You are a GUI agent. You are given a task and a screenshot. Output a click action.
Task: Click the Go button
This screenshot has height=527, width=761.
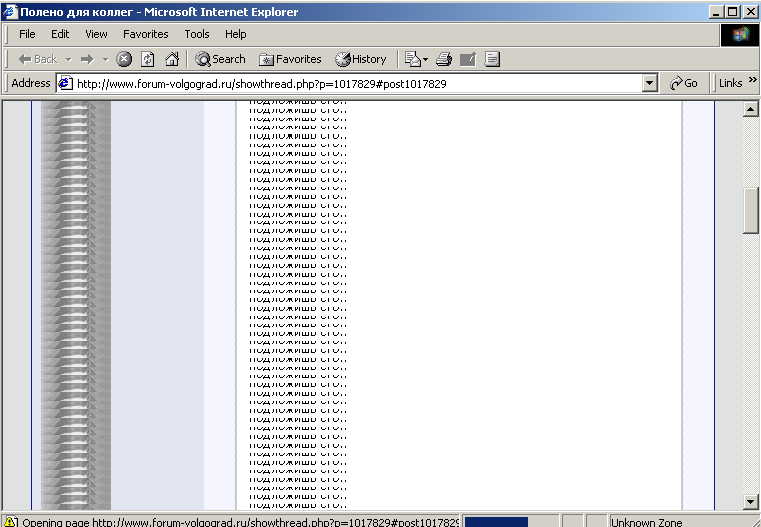point(683,83)
